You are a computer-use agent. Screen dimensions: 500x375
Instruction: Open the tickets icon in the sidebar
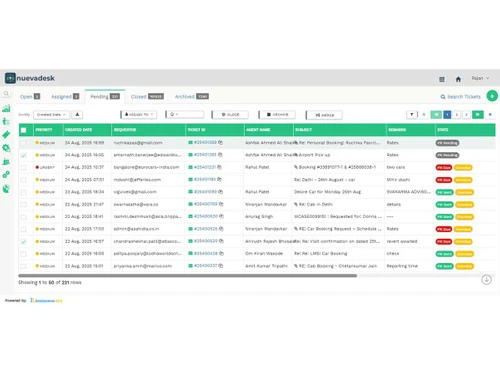(6, 135)
